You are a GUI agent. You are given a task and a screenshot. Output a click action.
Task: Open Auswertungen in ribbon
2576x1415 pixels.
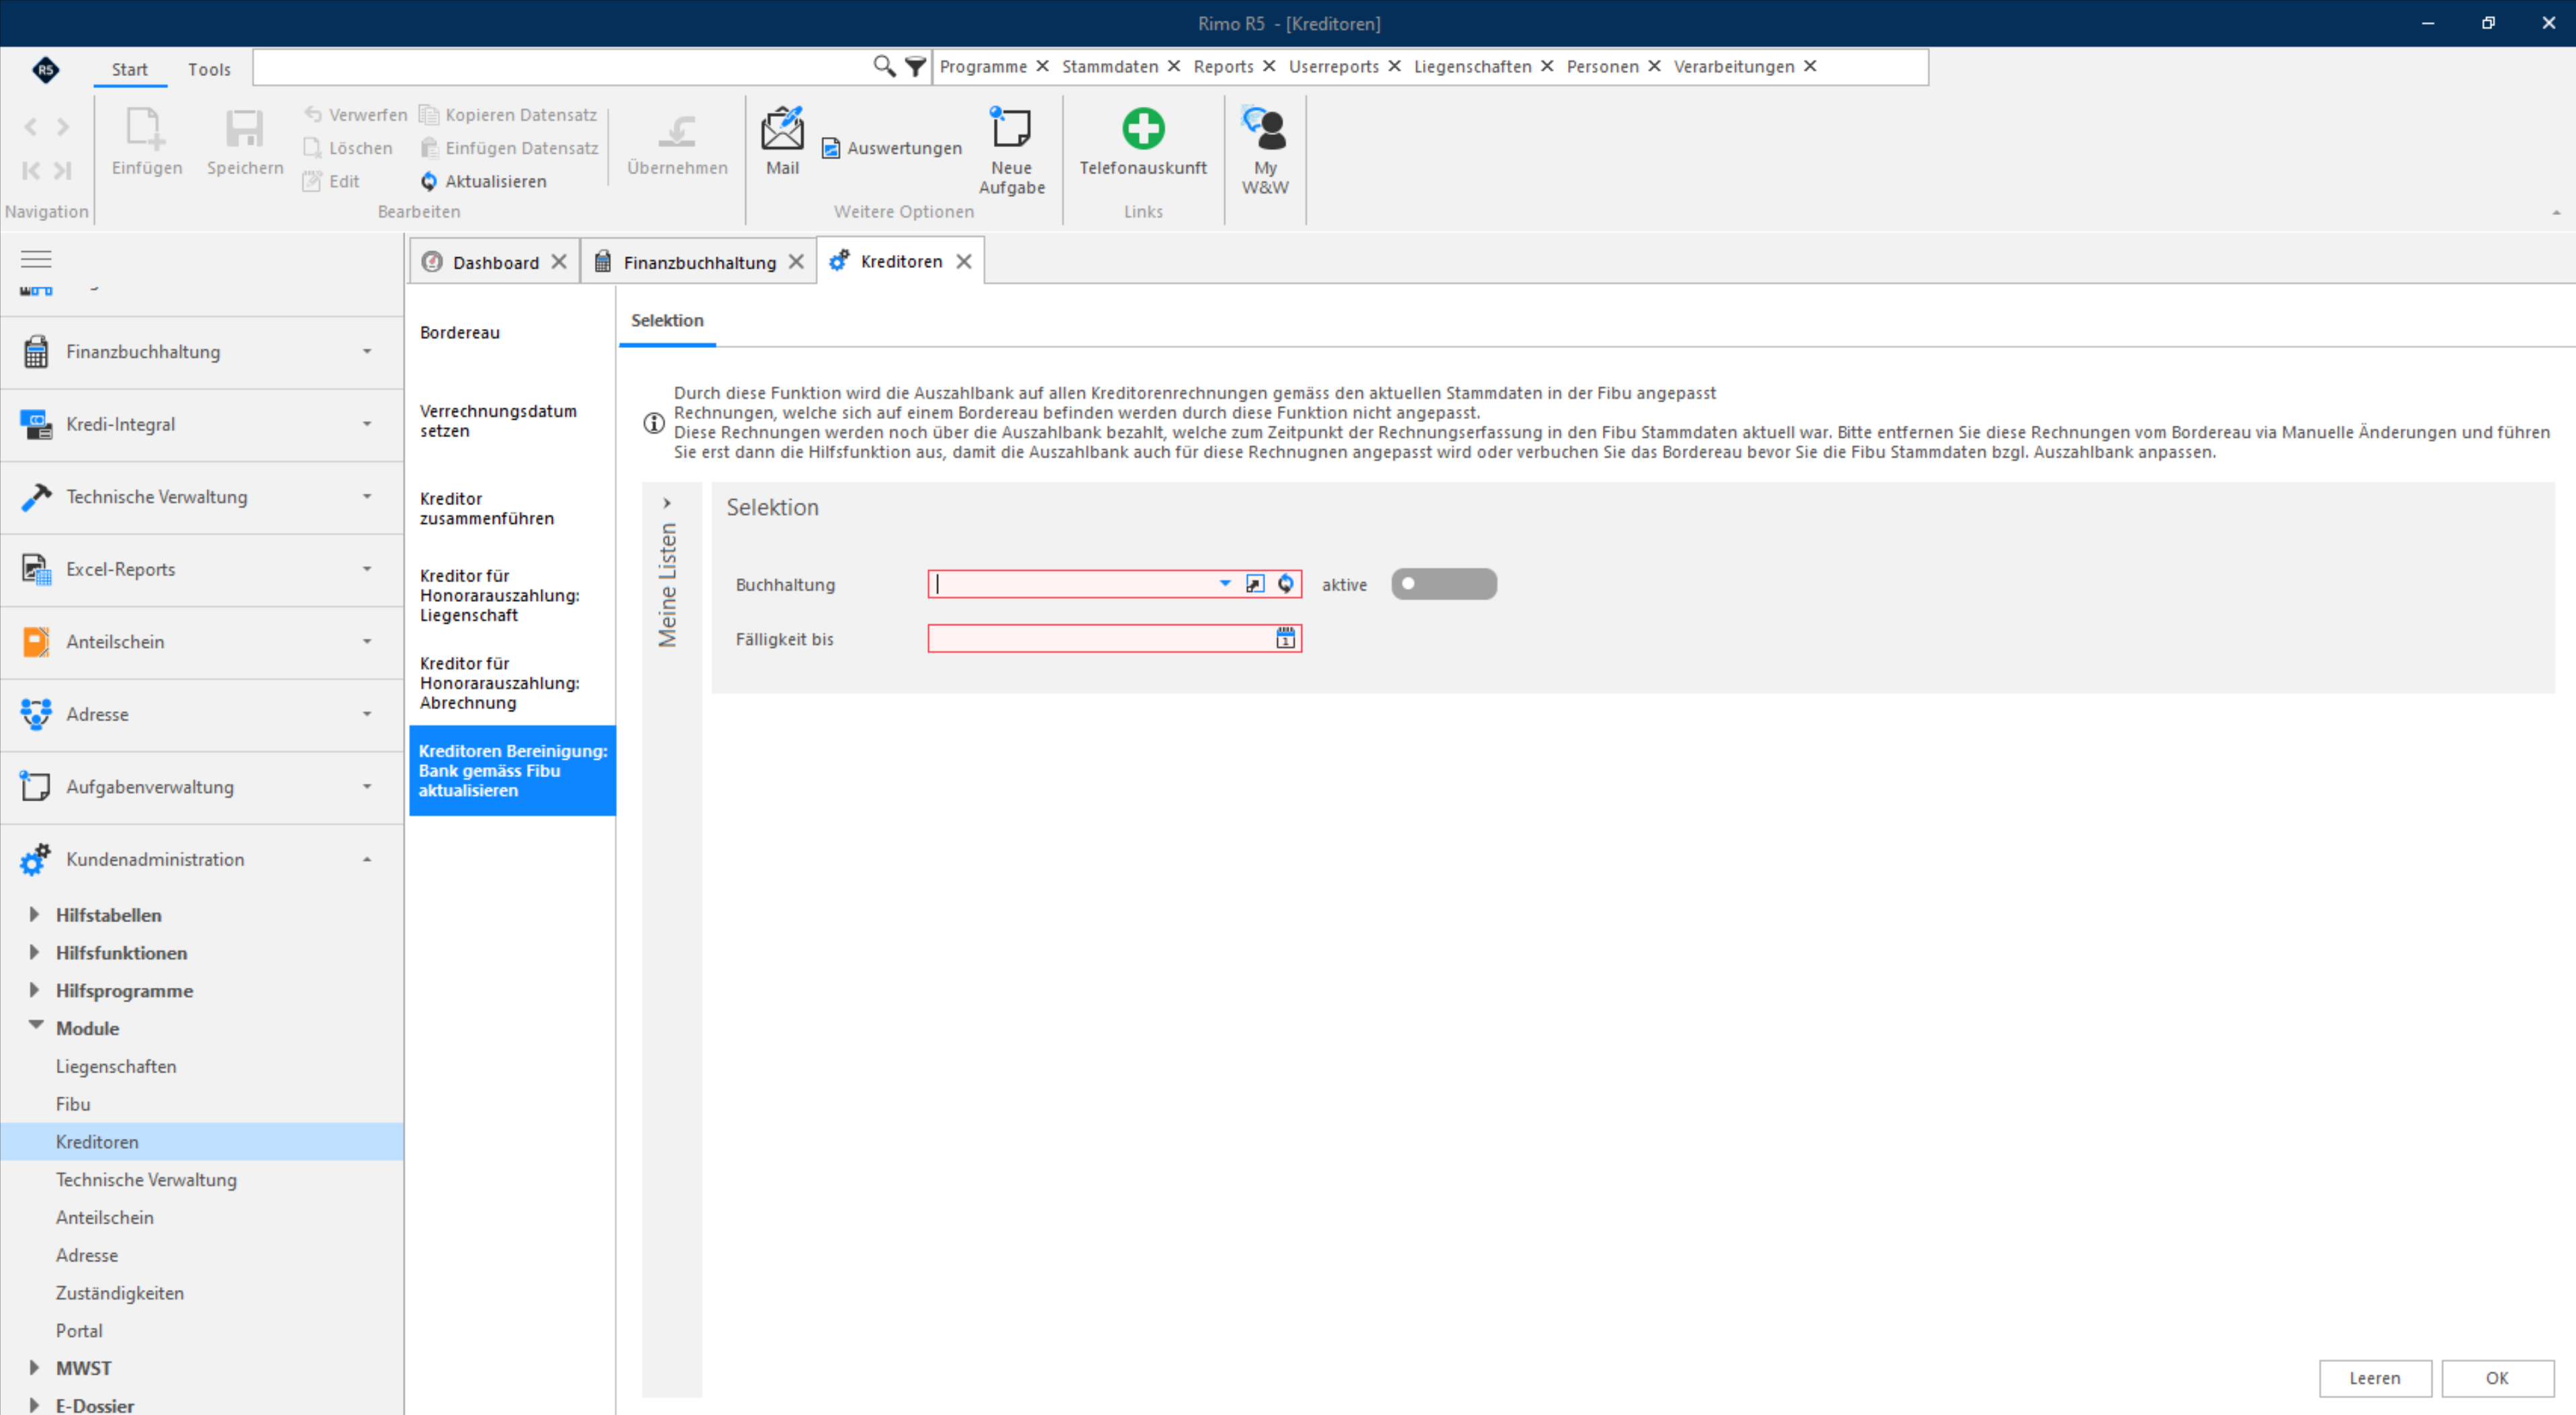[892, 148]
